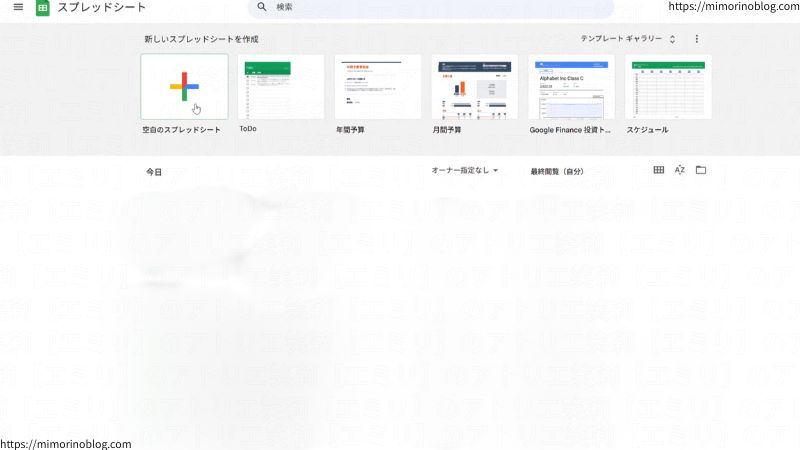Click the 年間予算 label text
The image size is (800, 450).
pos(350,130)
